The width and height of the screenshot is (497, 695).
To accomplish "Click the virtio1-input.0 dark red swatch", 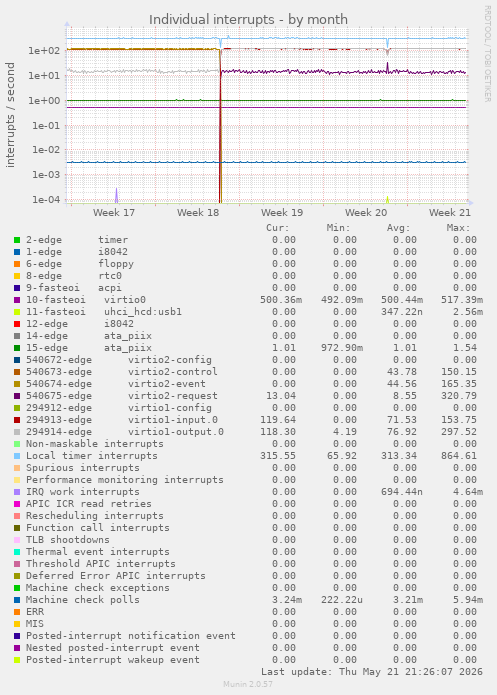I will click(x=17, y=420).
